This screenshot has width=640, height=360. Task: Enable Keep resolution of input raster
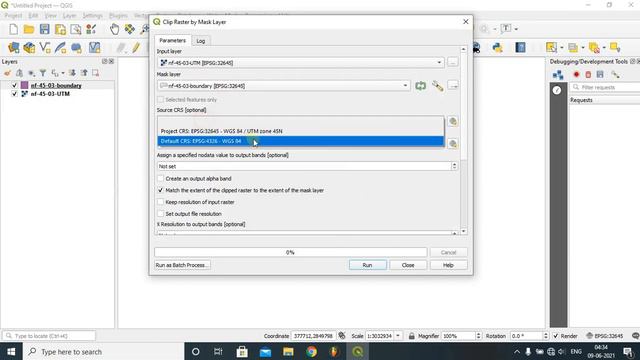pos(161,202)
